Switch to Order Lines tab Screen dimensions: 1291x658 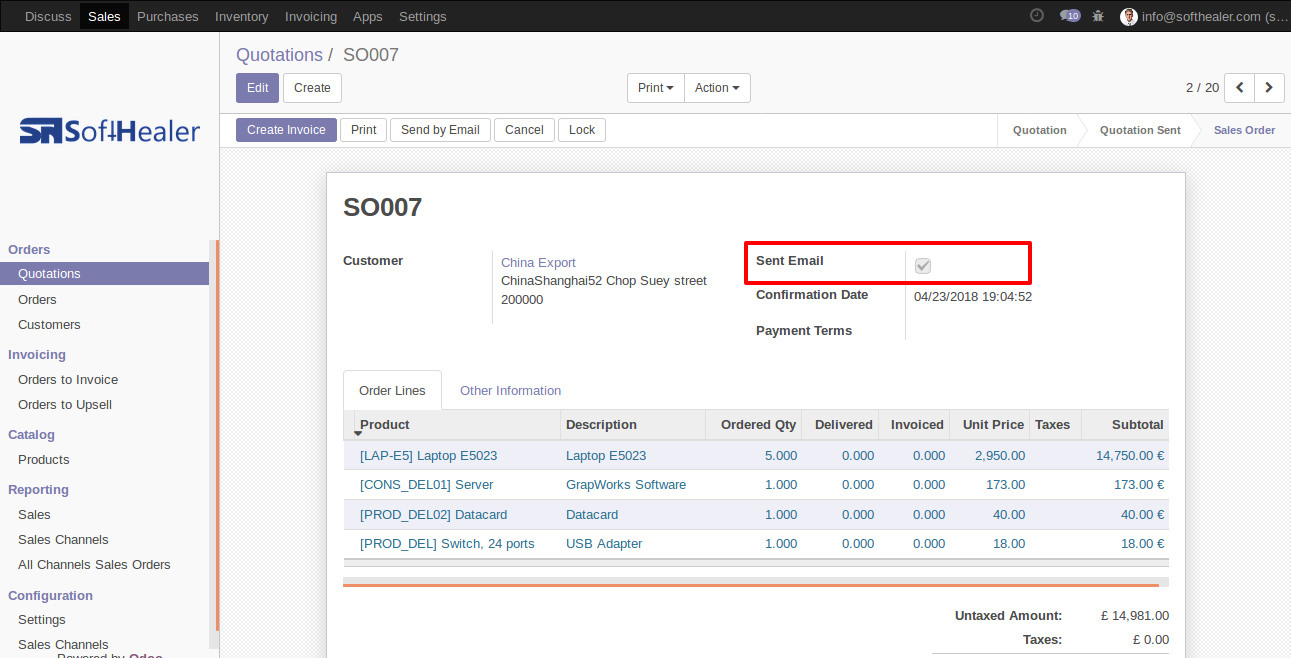click(392, 390)
